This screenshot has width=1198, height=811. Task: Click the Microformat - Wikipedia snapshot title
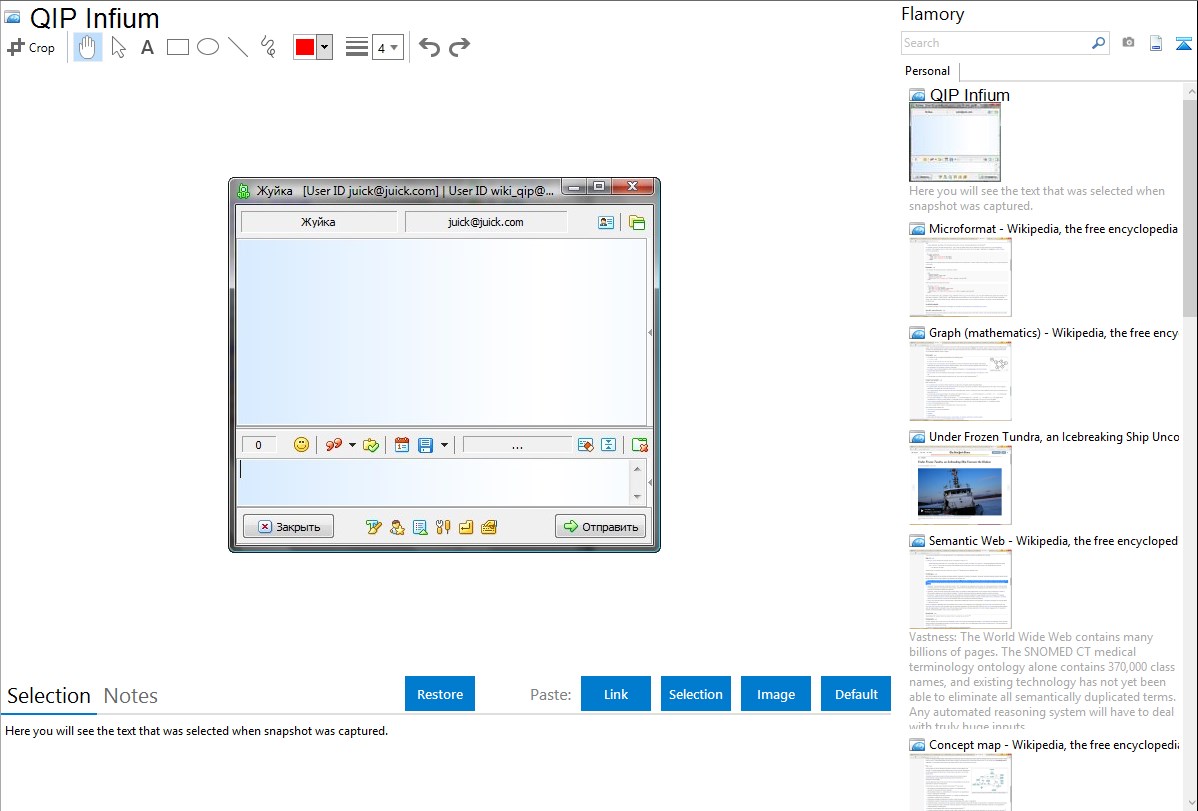tap(1053, 229)
